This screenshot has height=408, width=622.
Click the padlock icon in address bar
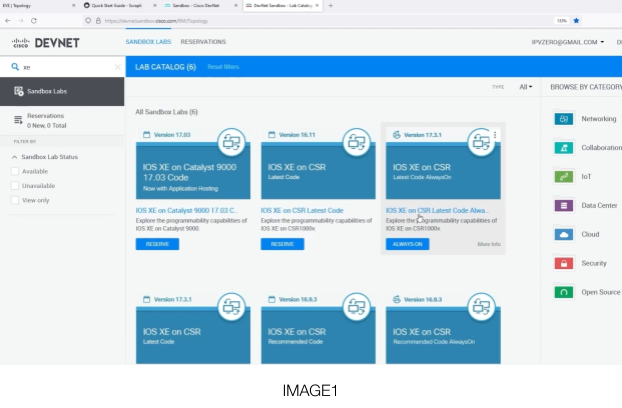pos(98,21)
